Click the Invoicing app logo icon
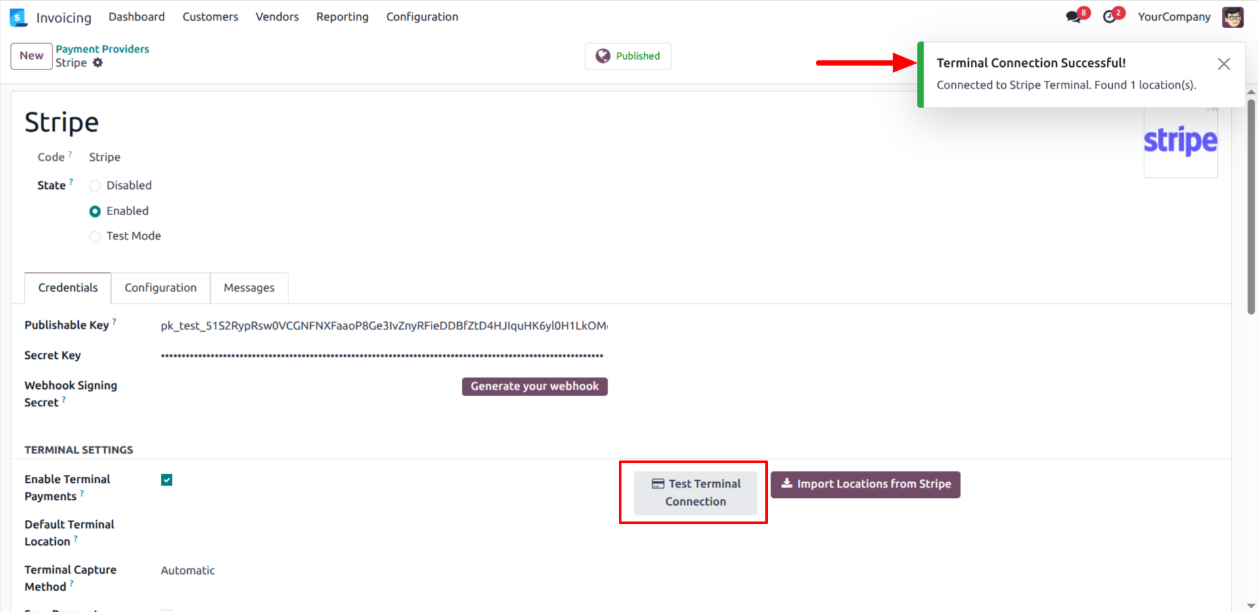1258x612 pixels. point(18,17)
